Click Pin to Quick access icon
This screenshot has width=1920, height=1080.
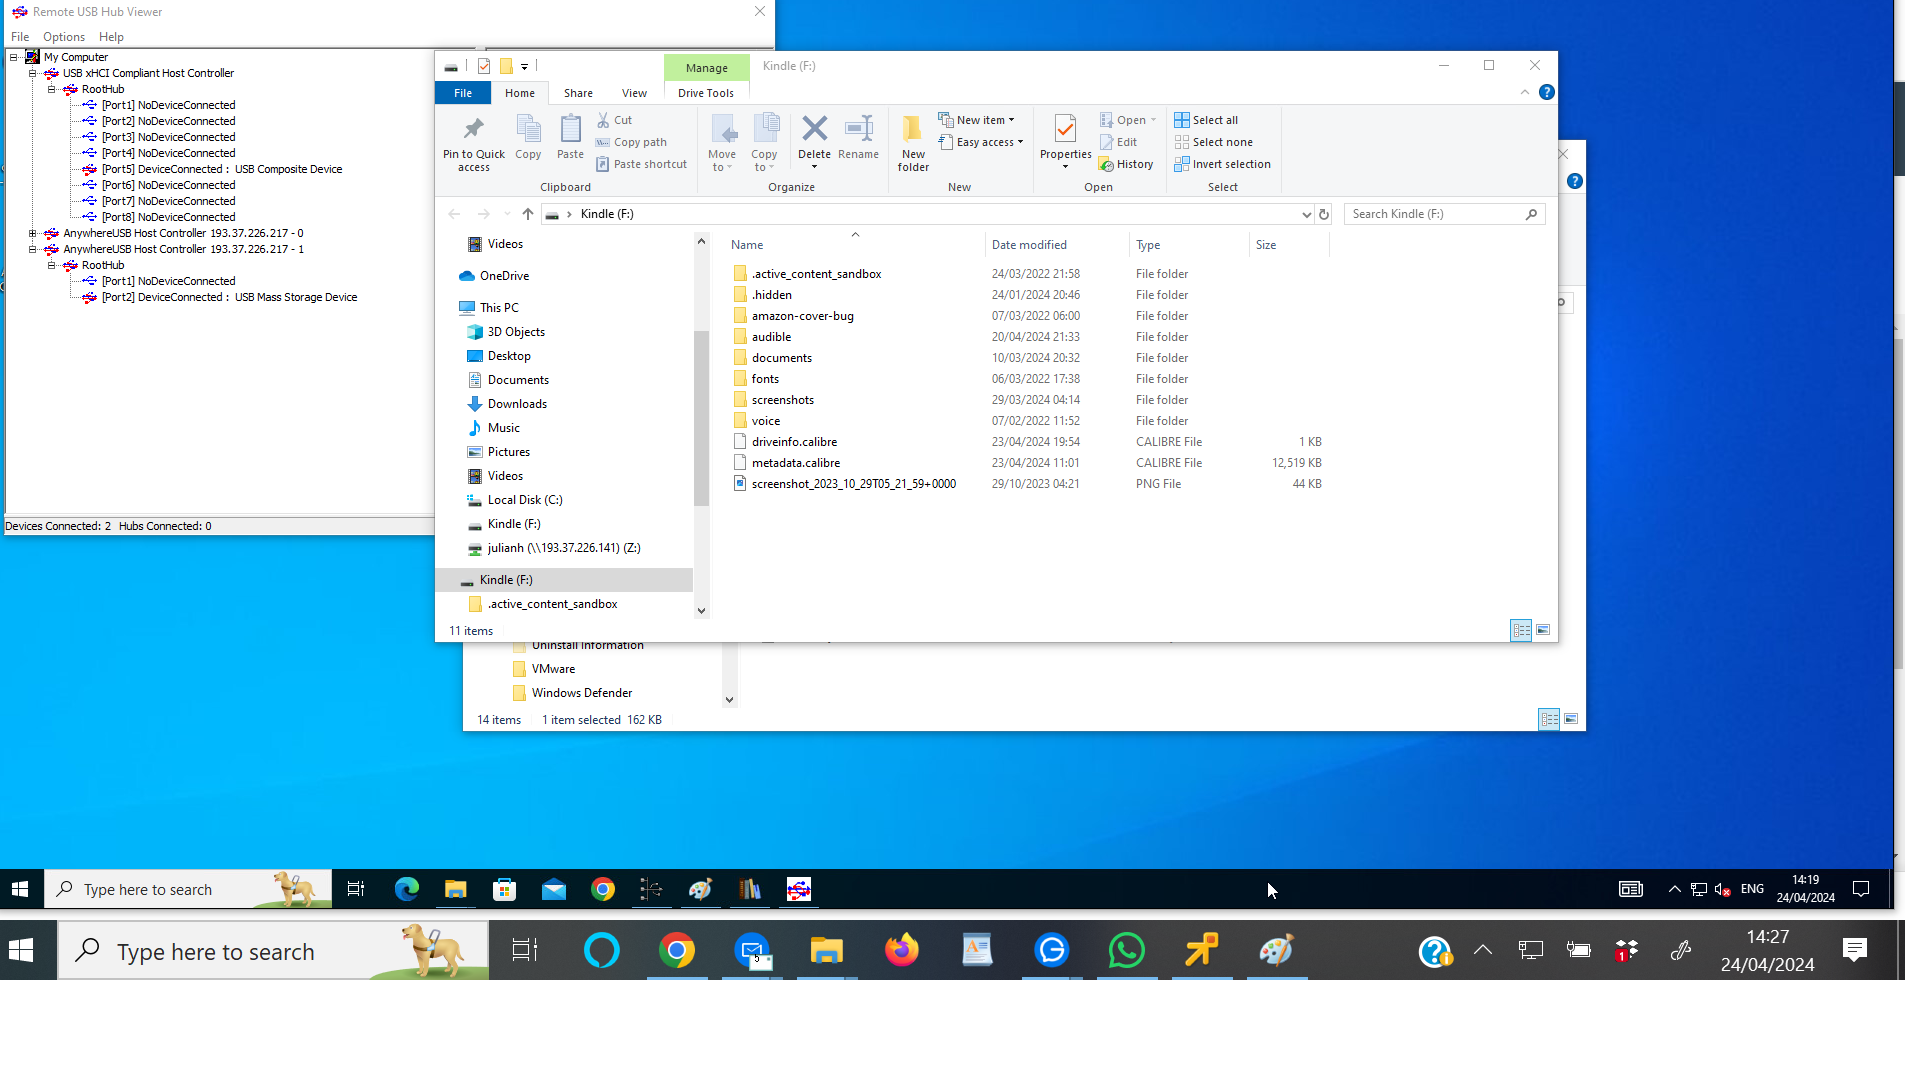474,143
